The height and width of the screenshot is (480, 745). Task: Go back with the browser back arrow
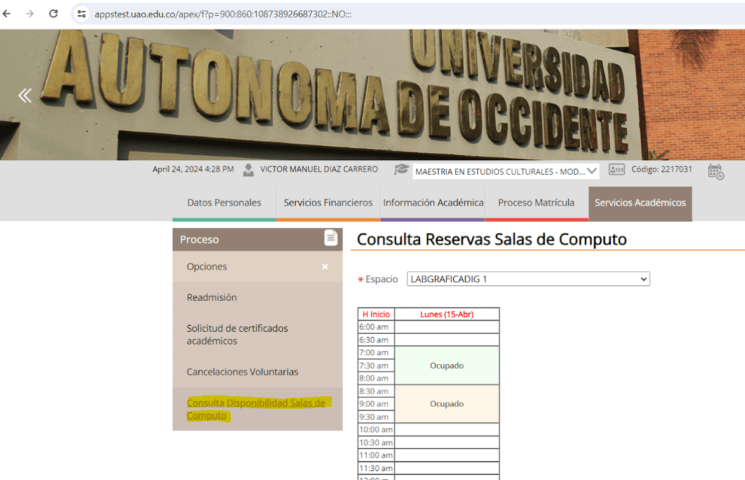[x=6, y=14]
